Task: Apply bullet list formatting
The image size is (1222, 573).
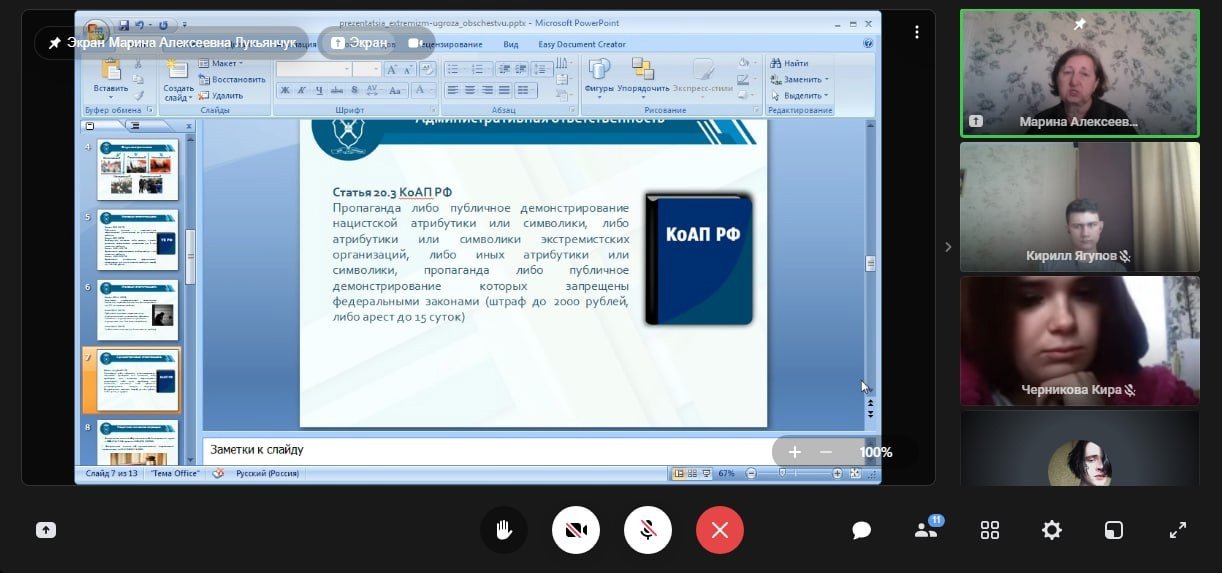Action: tap(454, 70)
